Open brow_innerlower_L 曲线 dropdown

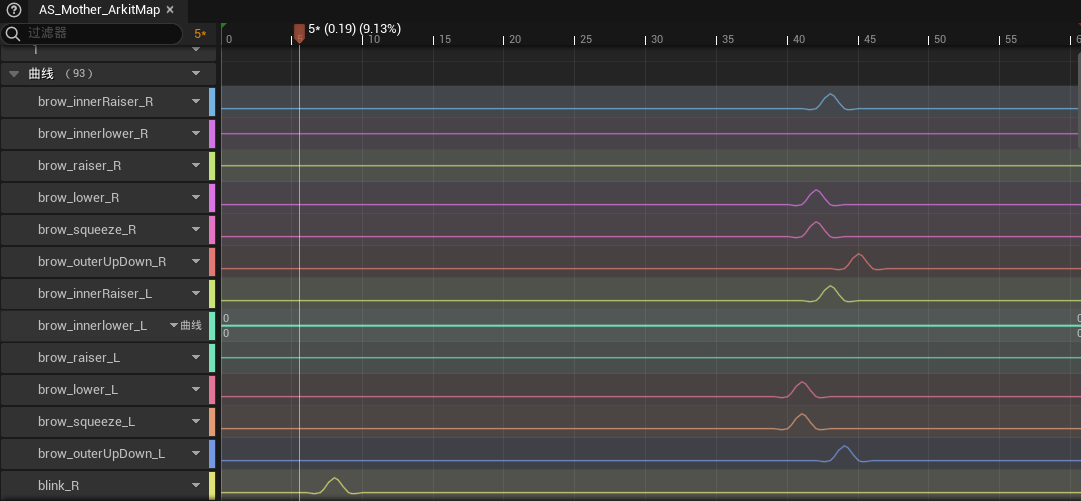[186, 325]
